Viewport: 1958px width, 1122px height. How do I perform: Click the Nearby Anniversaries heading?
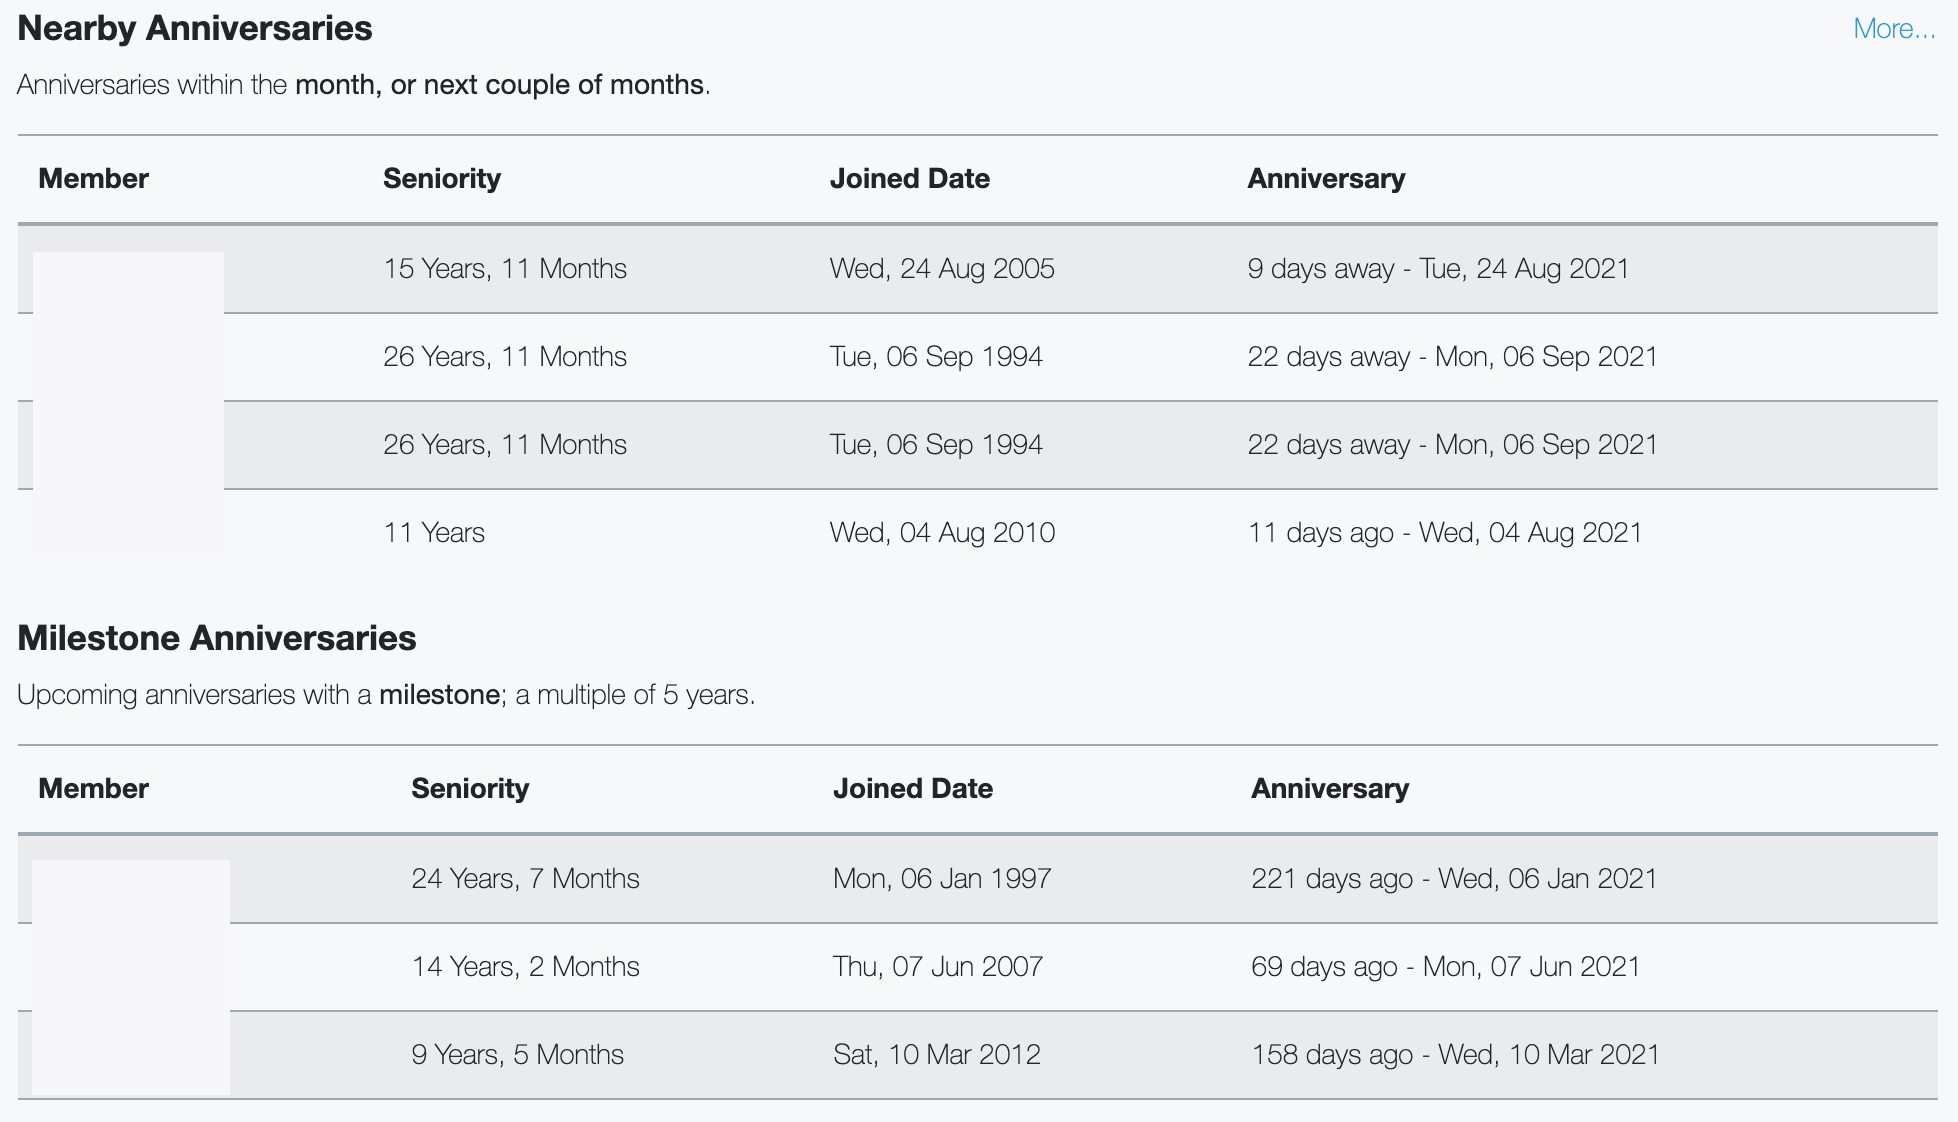[x=196, y=28]
